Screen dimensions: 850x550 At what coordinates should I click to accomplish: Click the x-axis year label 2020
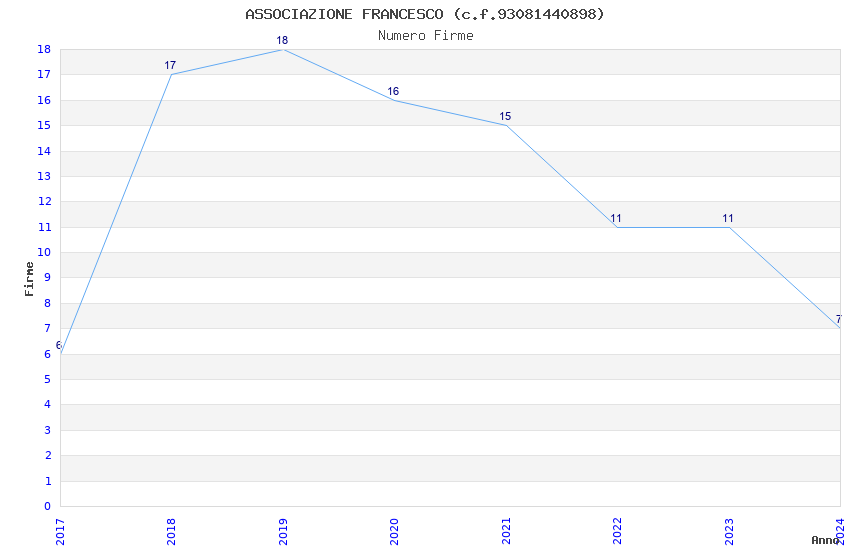coord(394,532)
